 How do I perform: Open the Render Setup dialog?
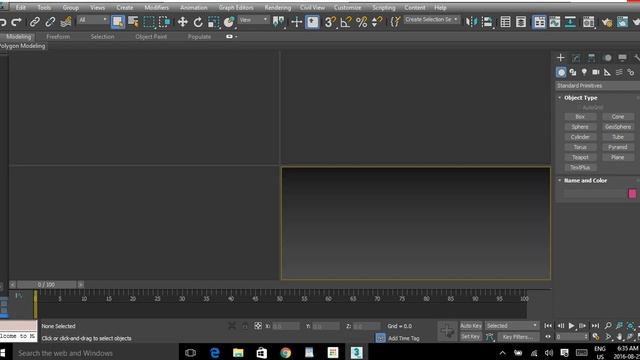[607, 22]
